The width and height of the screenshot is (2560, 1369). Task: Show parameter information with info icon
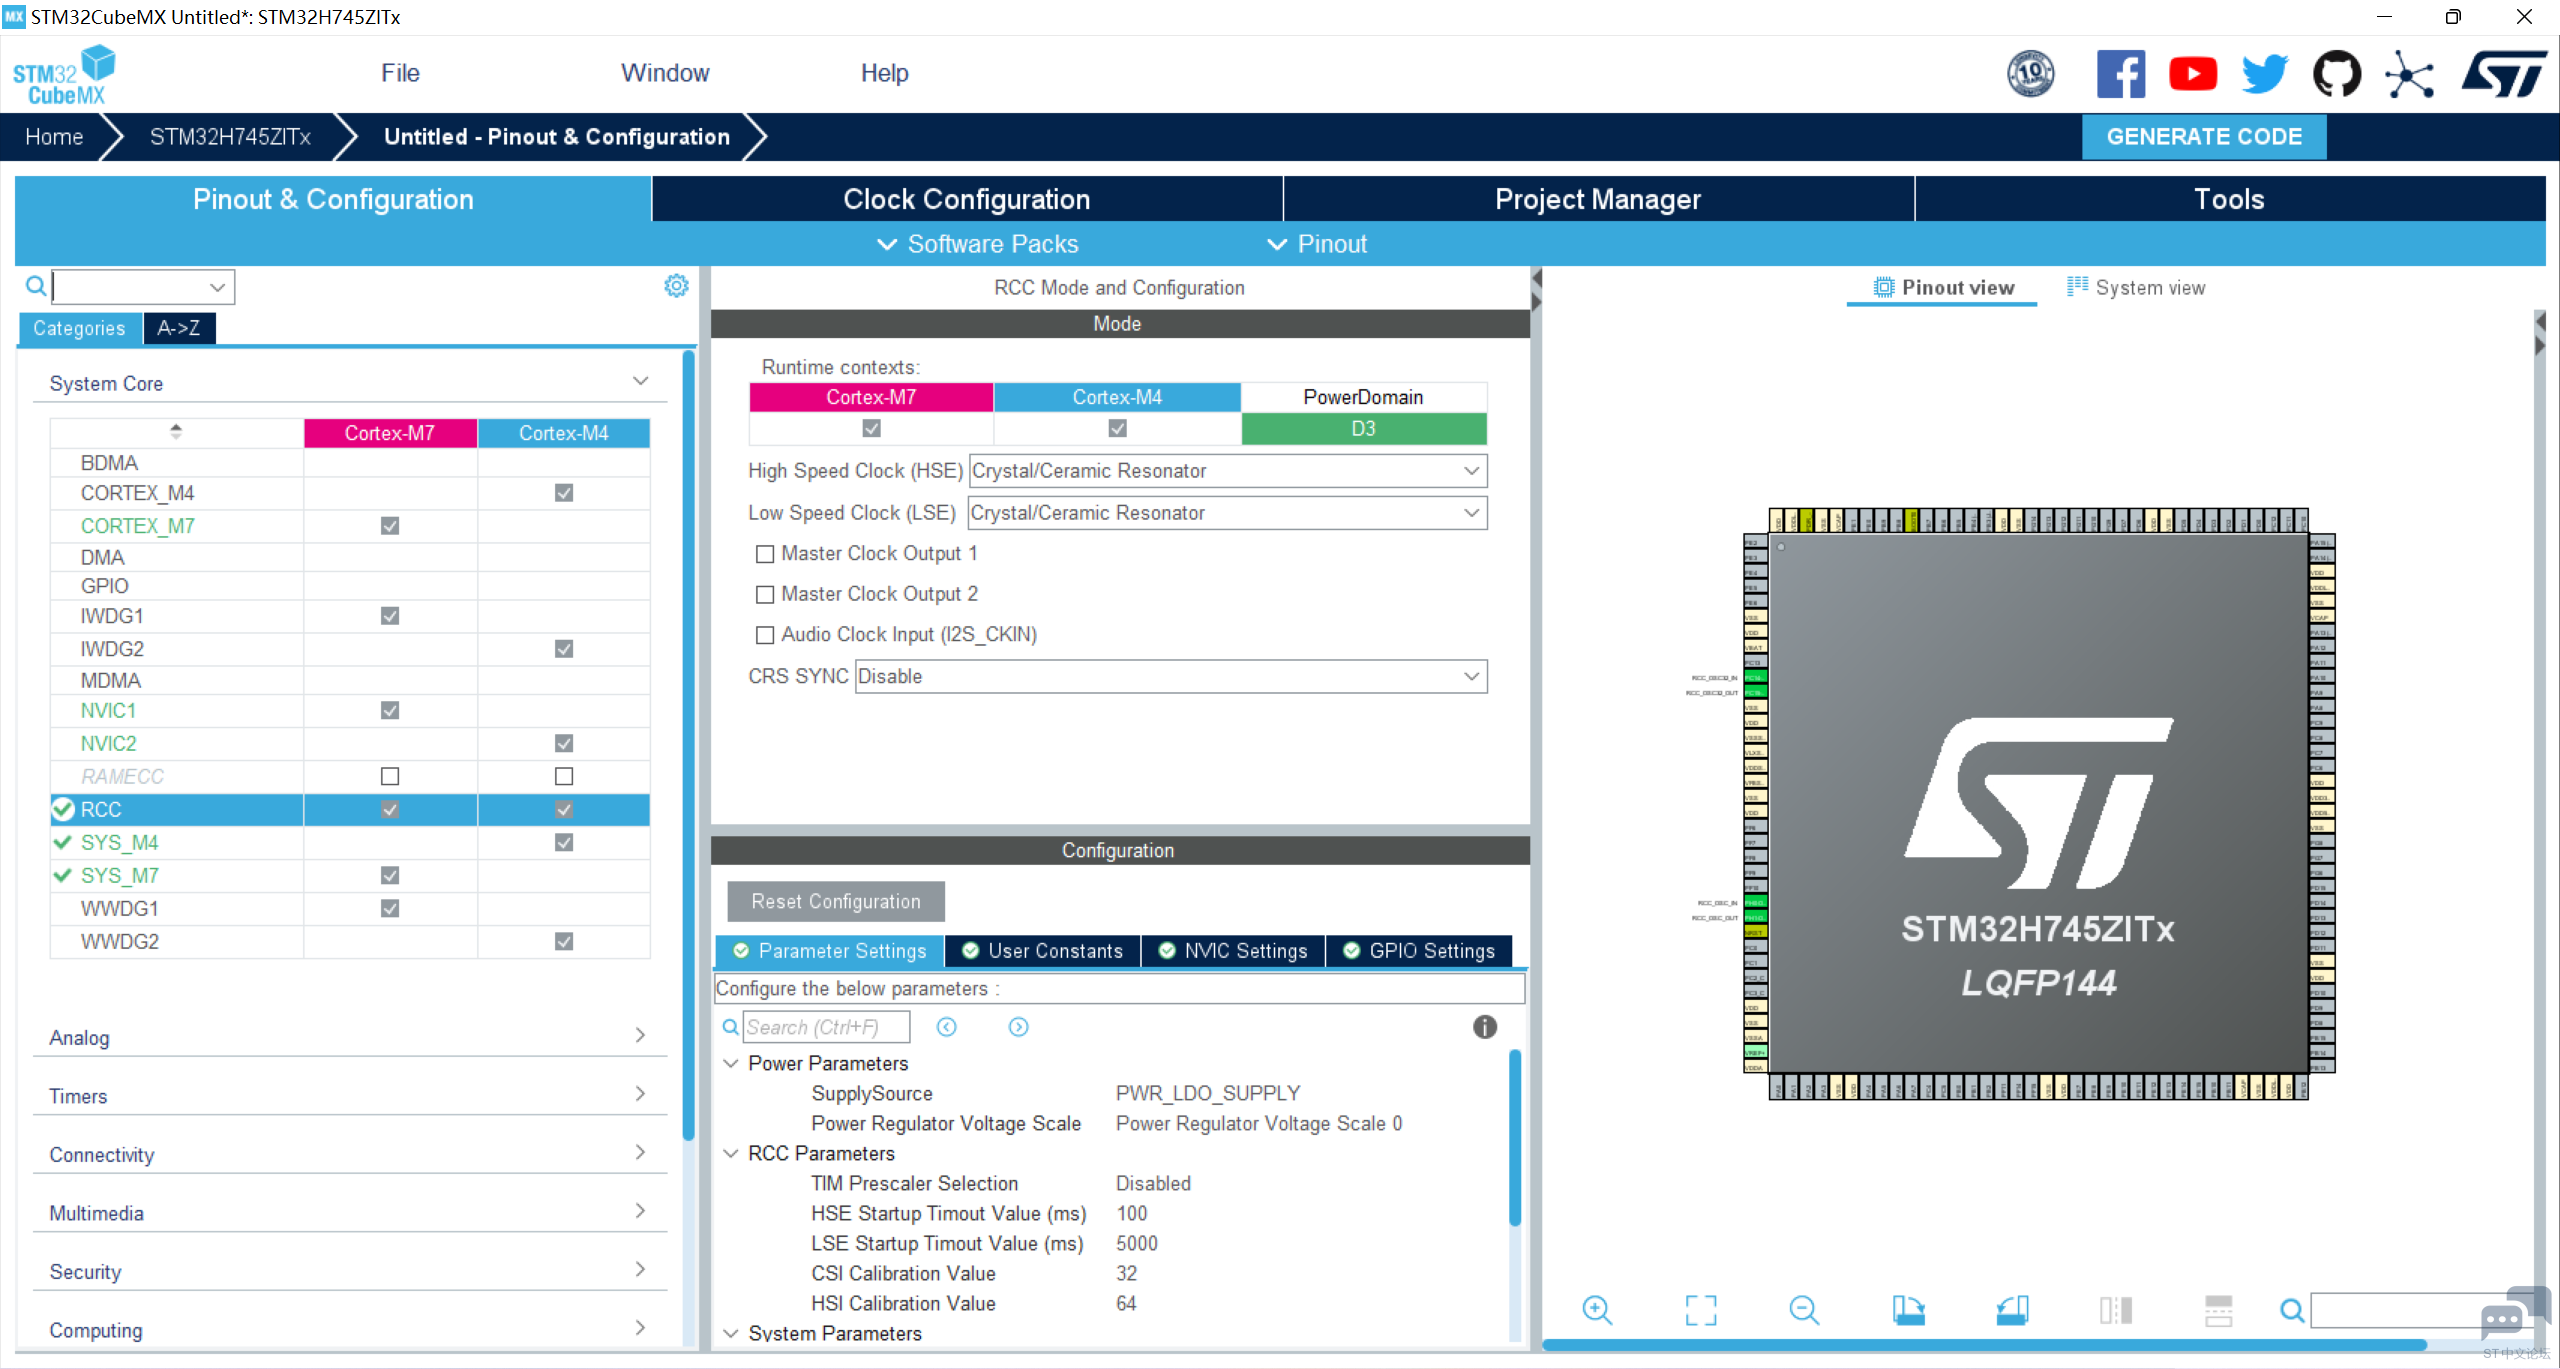point(1485,1027)
